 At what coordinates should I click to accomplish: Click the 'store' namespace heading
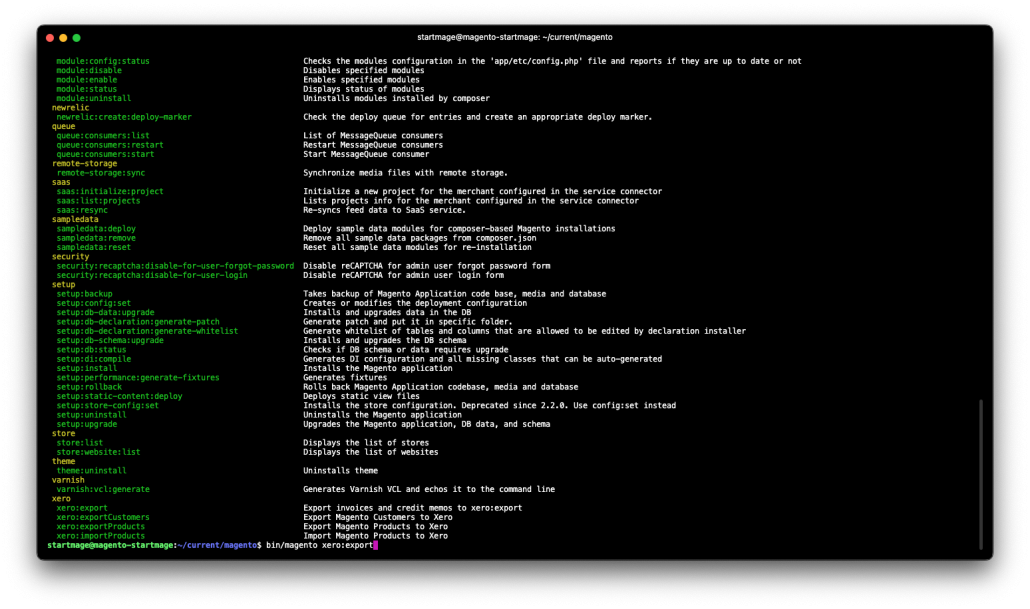point(63,434)
